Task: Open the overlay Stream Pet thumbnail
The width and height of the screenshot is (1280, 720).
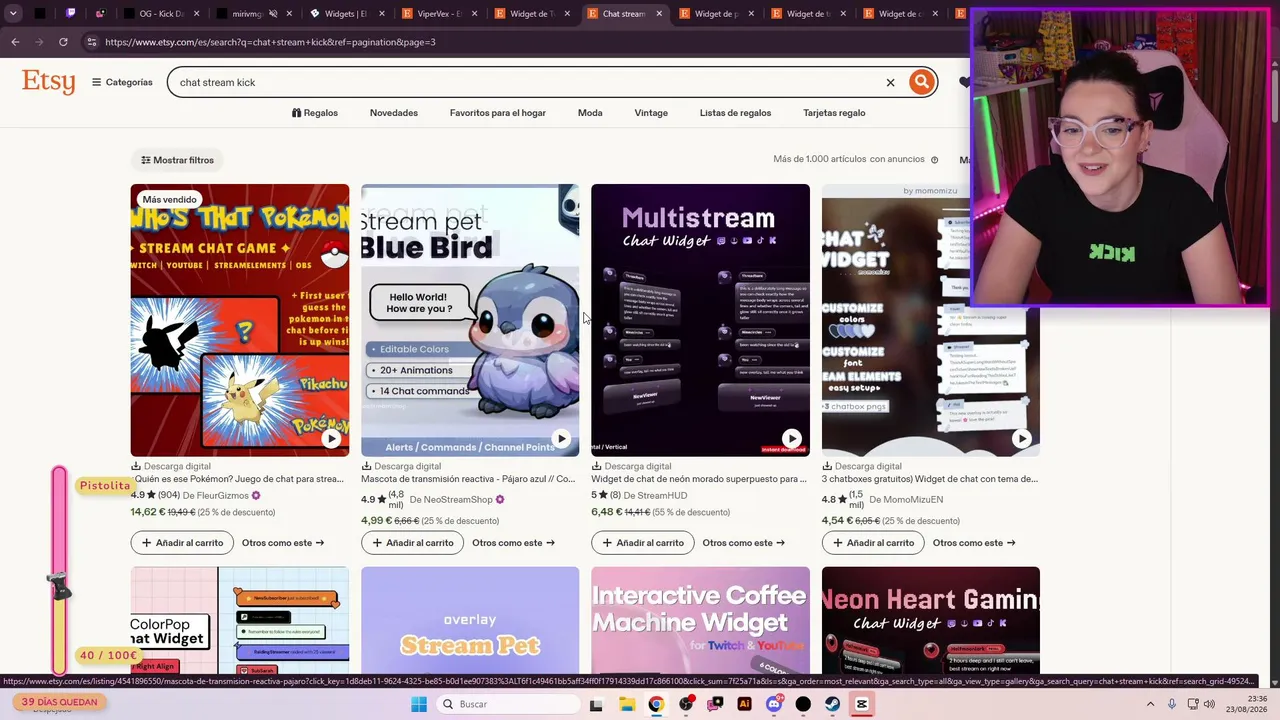Action: pyautogui.click(x=470, y=621)
